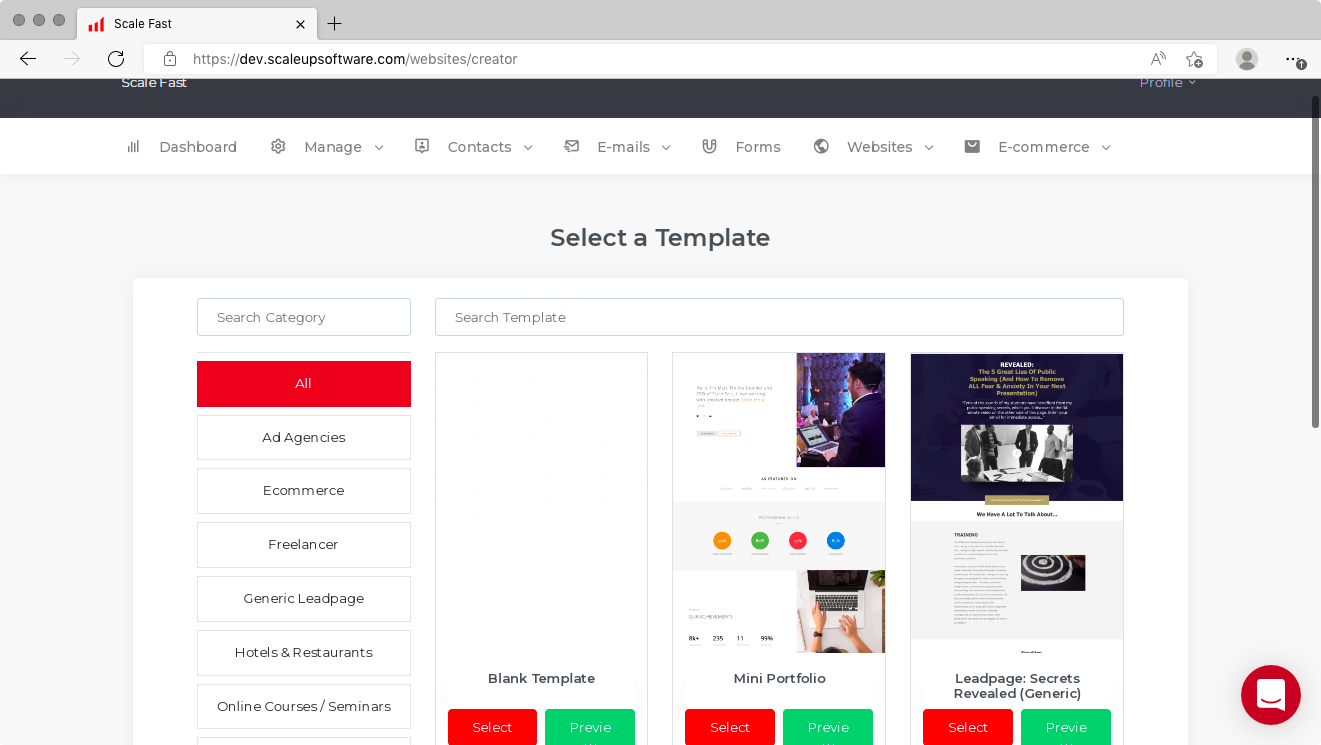Click the Websites globe icon
The image size is (1321, 745).
821,146
